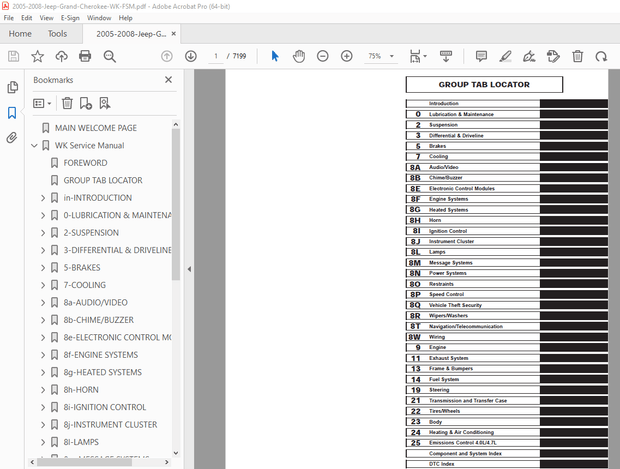Expand the 8a-AUDIO/VIDEO bookmark

click(43, 303)
